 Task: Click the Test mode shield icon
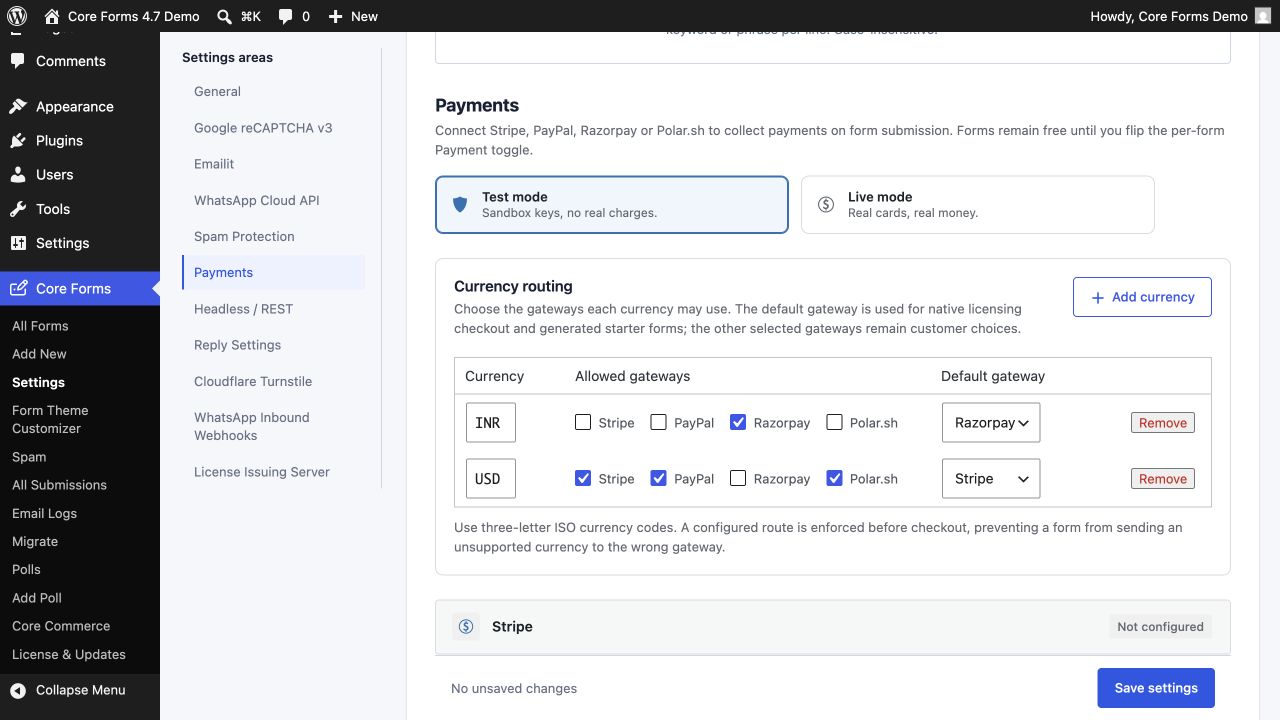pyautogui.click(x=460, y=205)
